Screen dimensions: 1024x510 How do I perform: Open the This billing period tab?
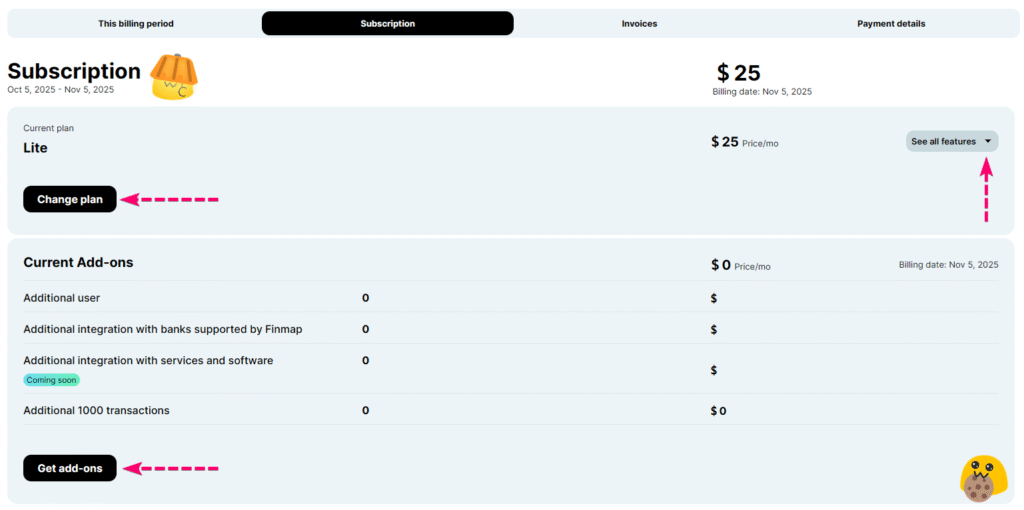(x=134, y=23)
